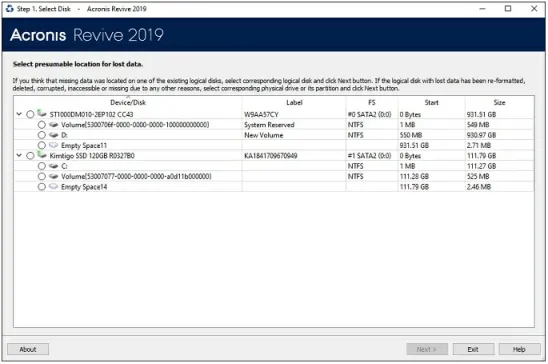Click the ST1000DM010 hard drive icon
This screenshot has height=364, width=548.
[42, 113]
